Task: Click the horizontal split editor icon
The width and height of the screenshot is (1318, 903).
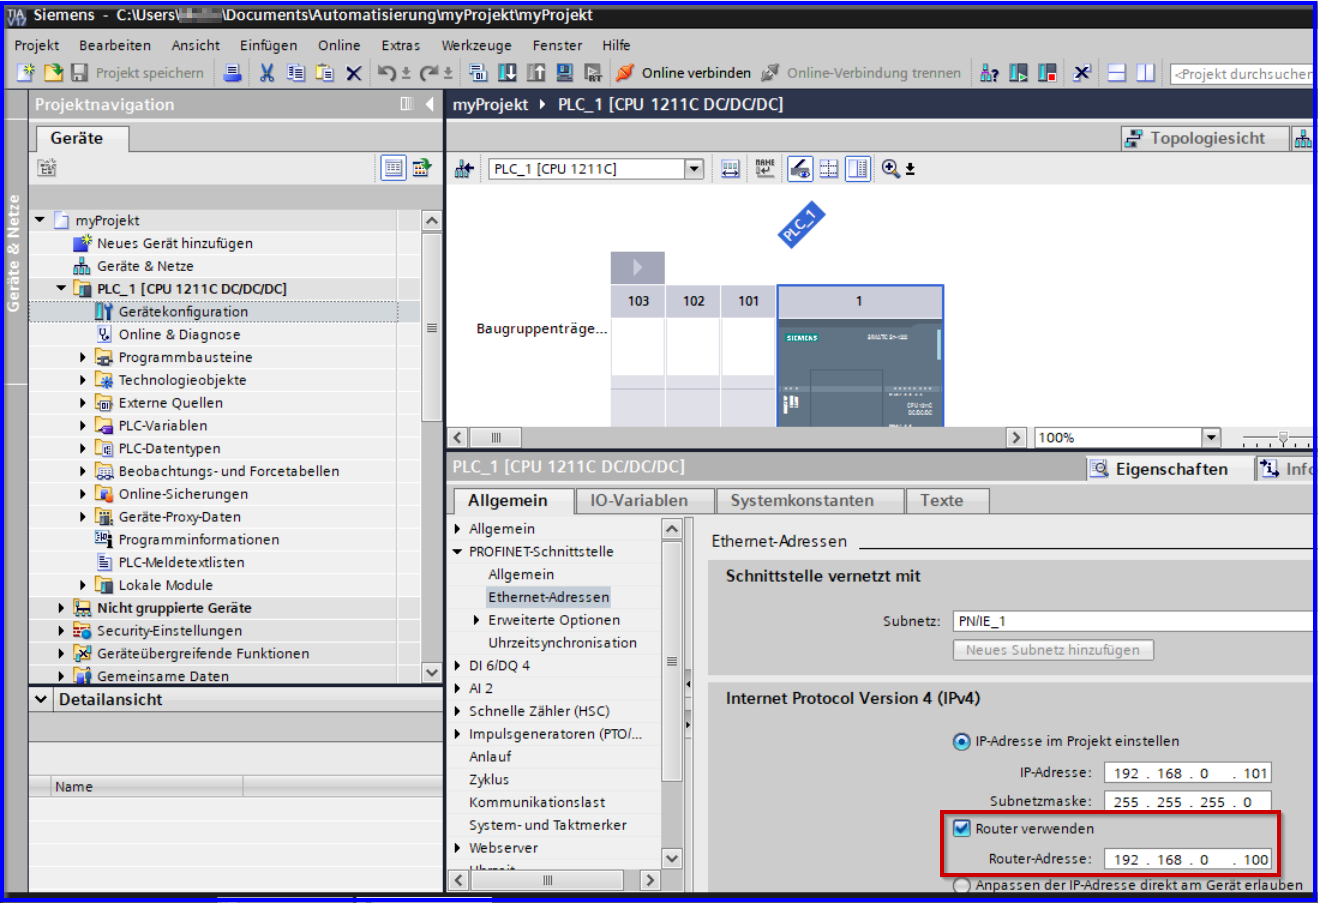Action: pos(1117,73)
